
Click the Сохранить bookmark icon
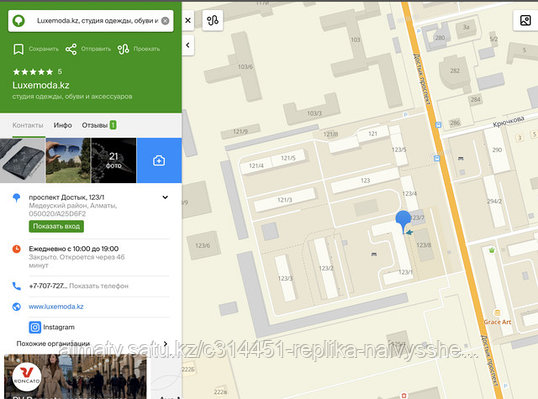click(x=19, y=49)
